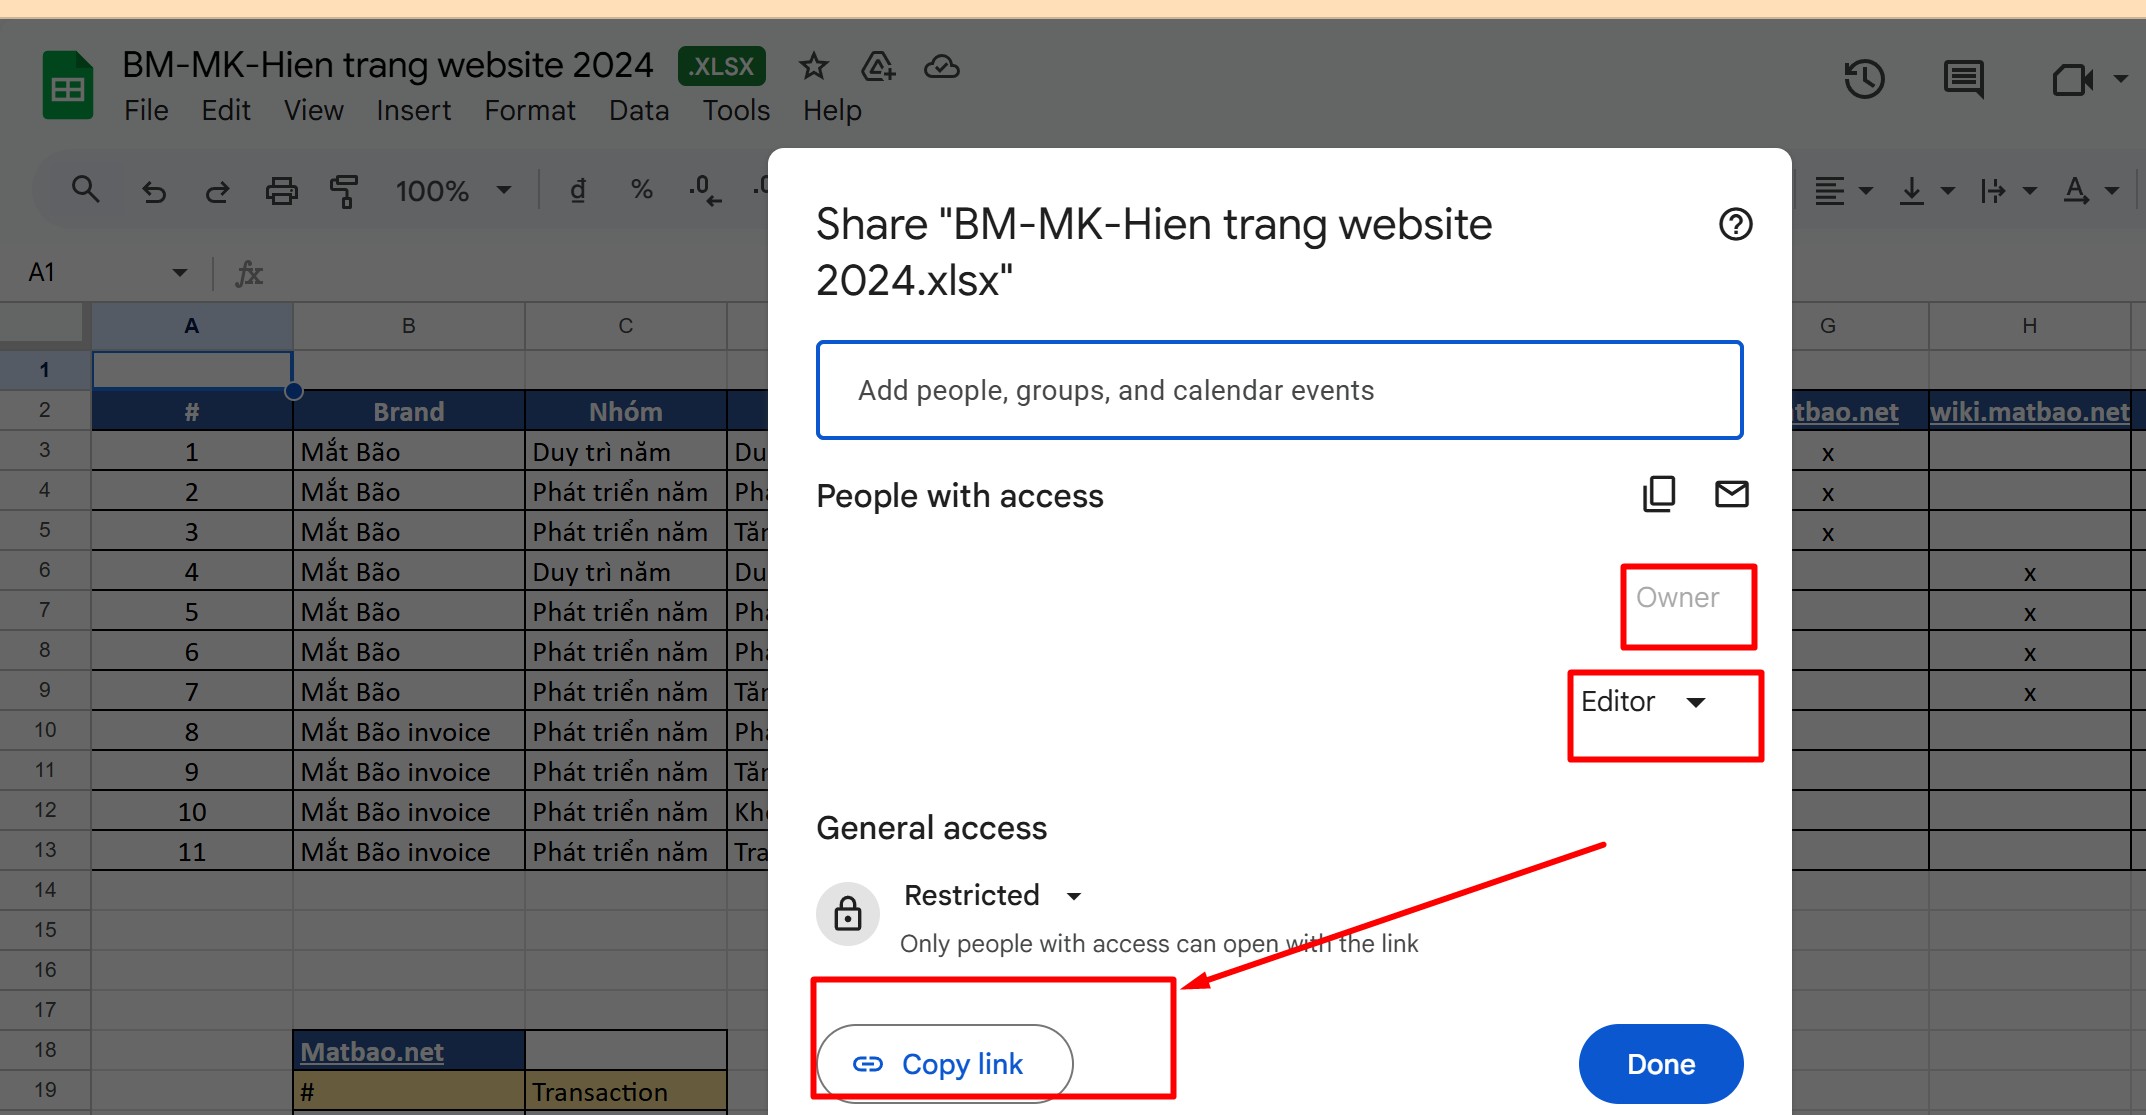Click the Done button

1661,1064
